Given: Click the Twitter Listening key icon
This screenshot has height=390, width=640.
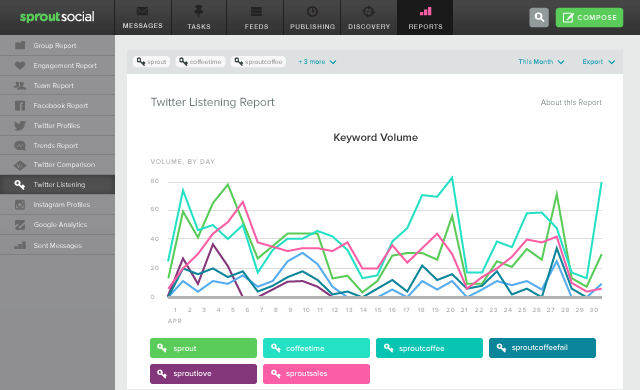Looking at the screenshot, I should (20, 184).
